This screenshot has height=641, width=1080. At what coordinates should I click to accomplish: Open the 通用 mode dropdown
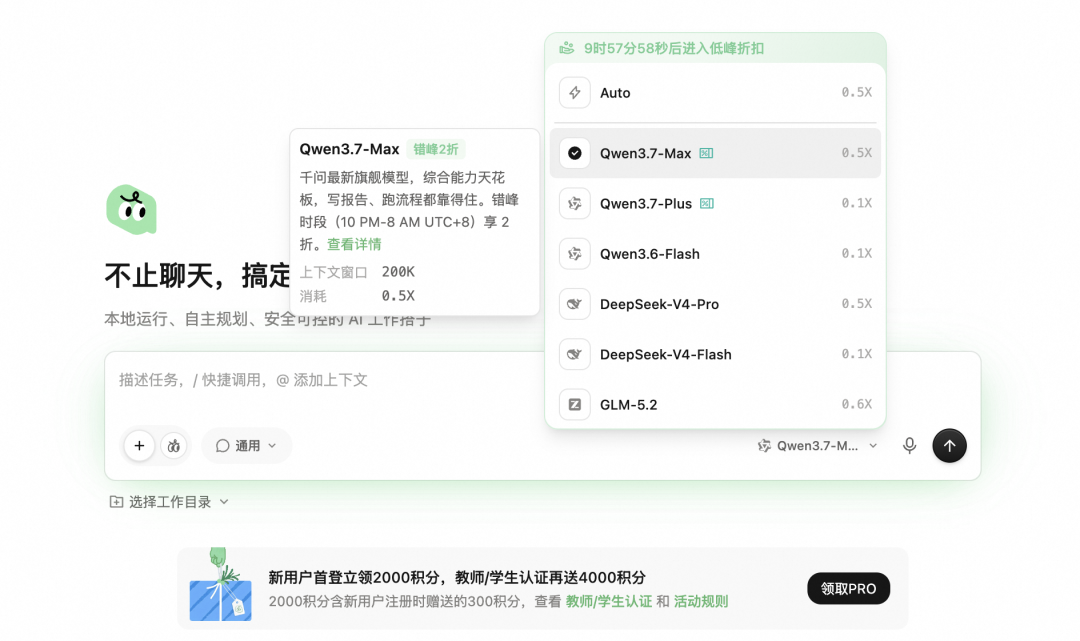pos(247,445)
